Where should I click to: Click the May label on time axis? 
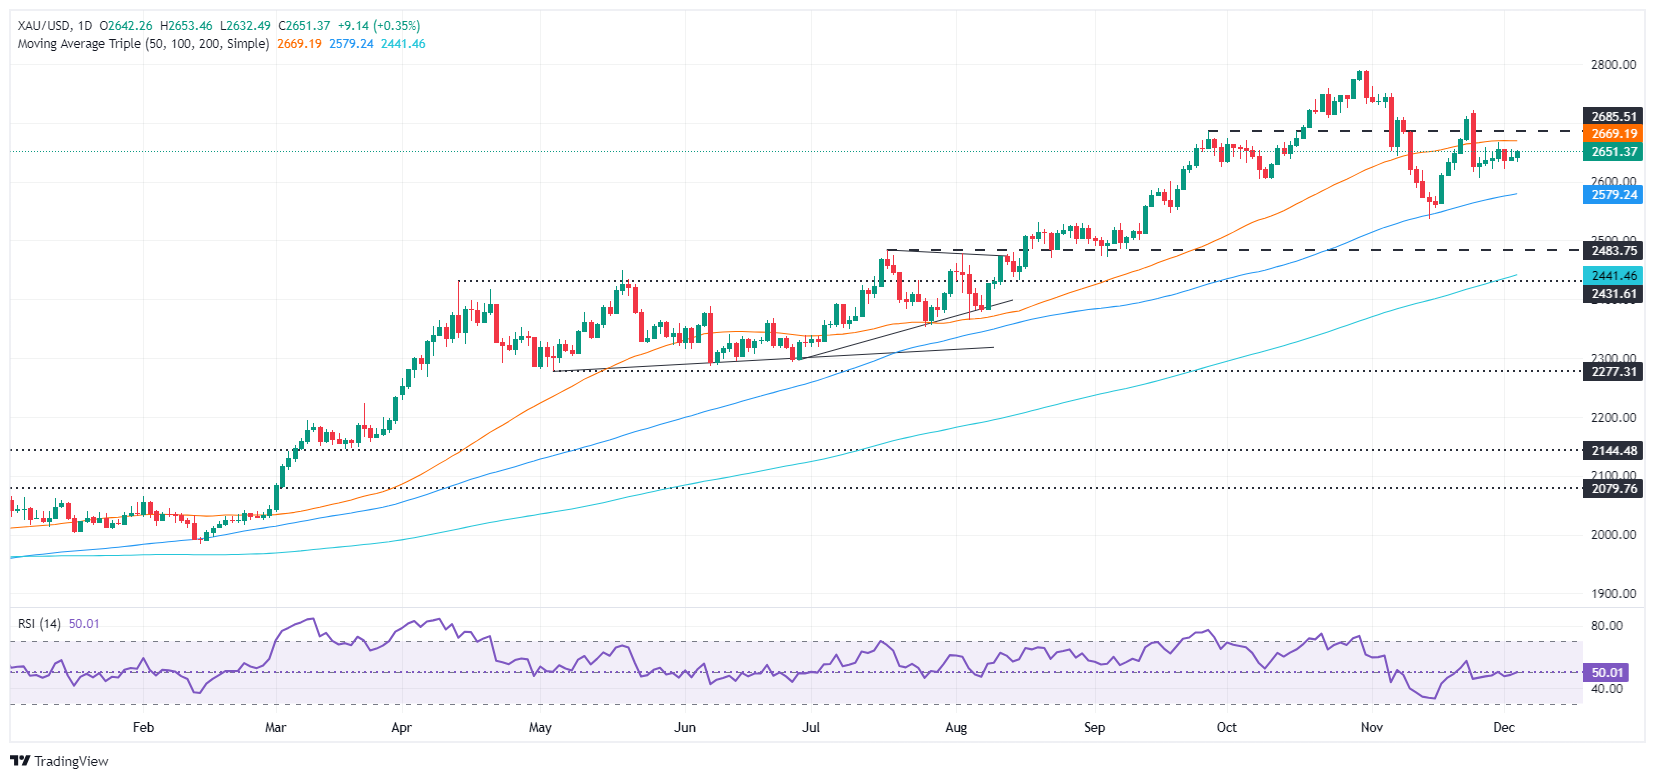[x=540, y=728]
